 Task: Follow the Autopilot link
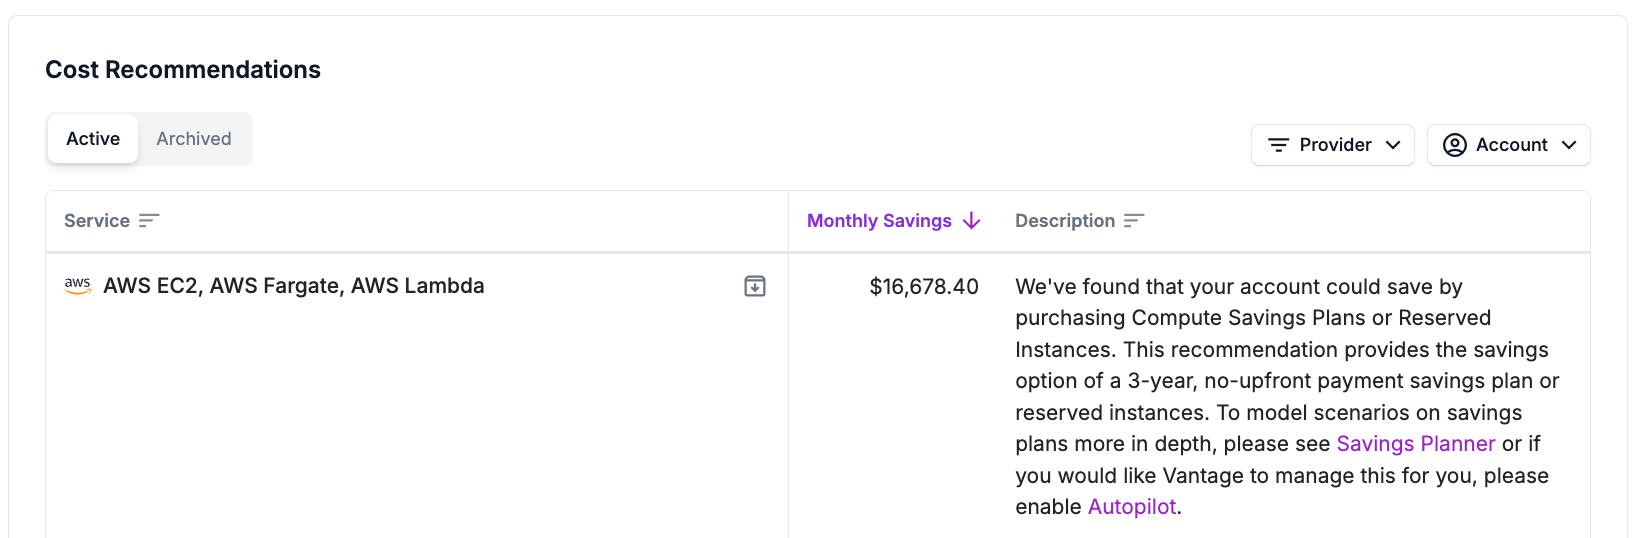[x=1131, y=507]
